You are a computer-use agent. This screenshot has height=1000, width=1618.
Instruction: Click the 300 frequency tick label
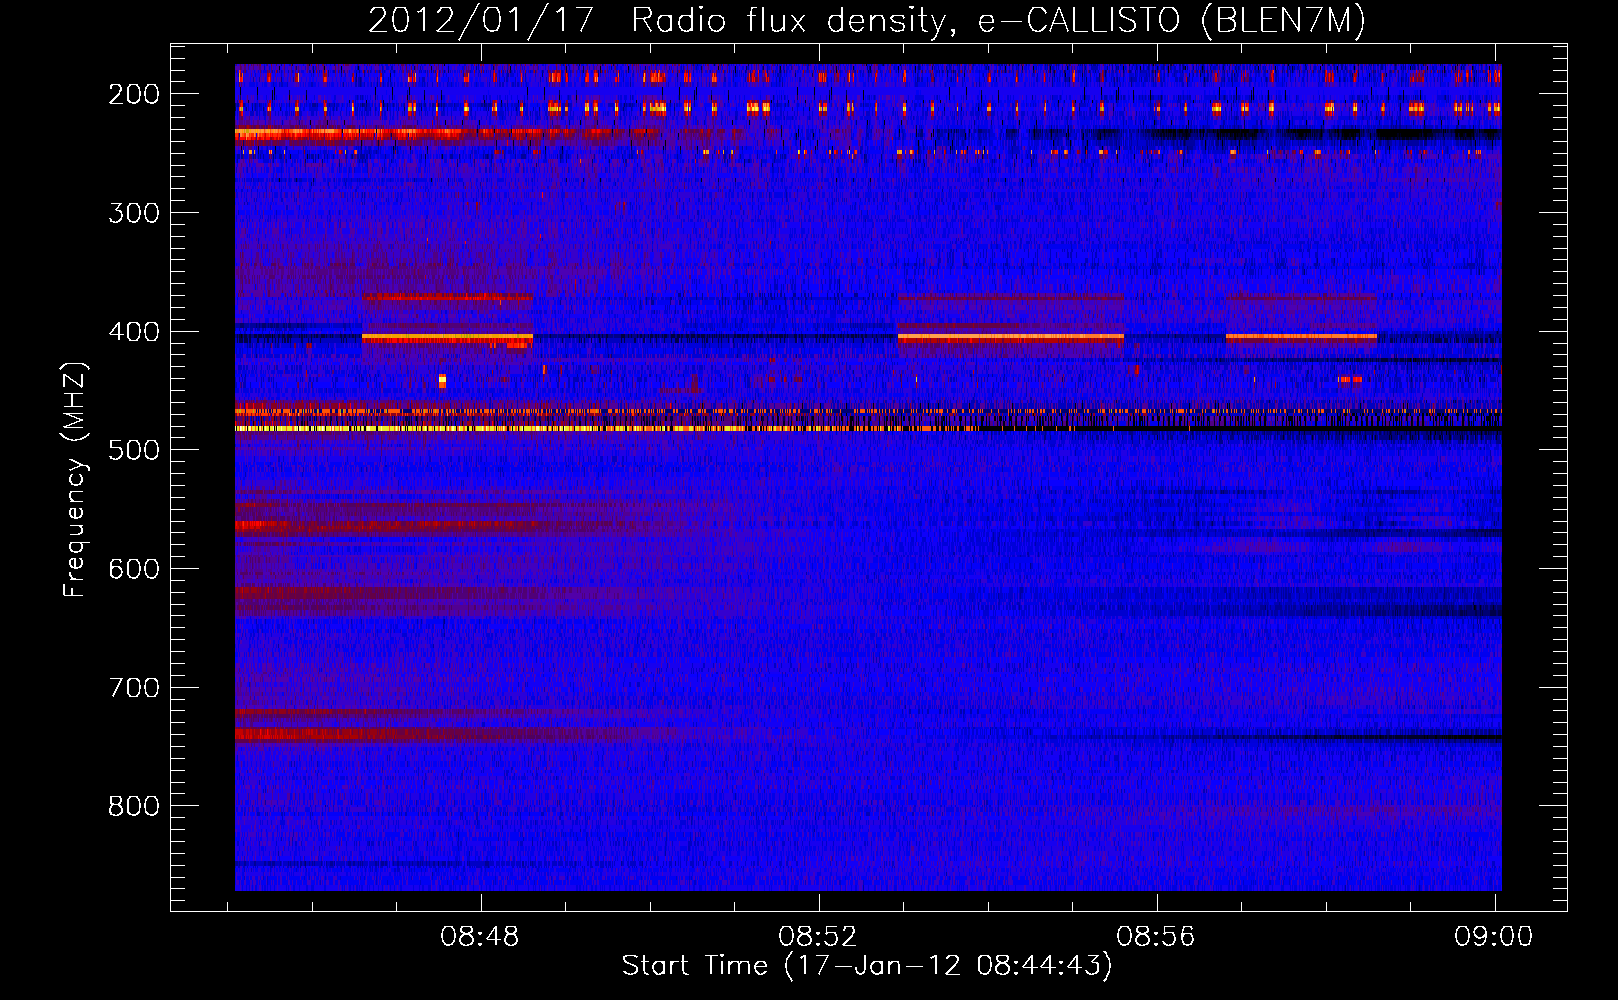click(134, 213)
